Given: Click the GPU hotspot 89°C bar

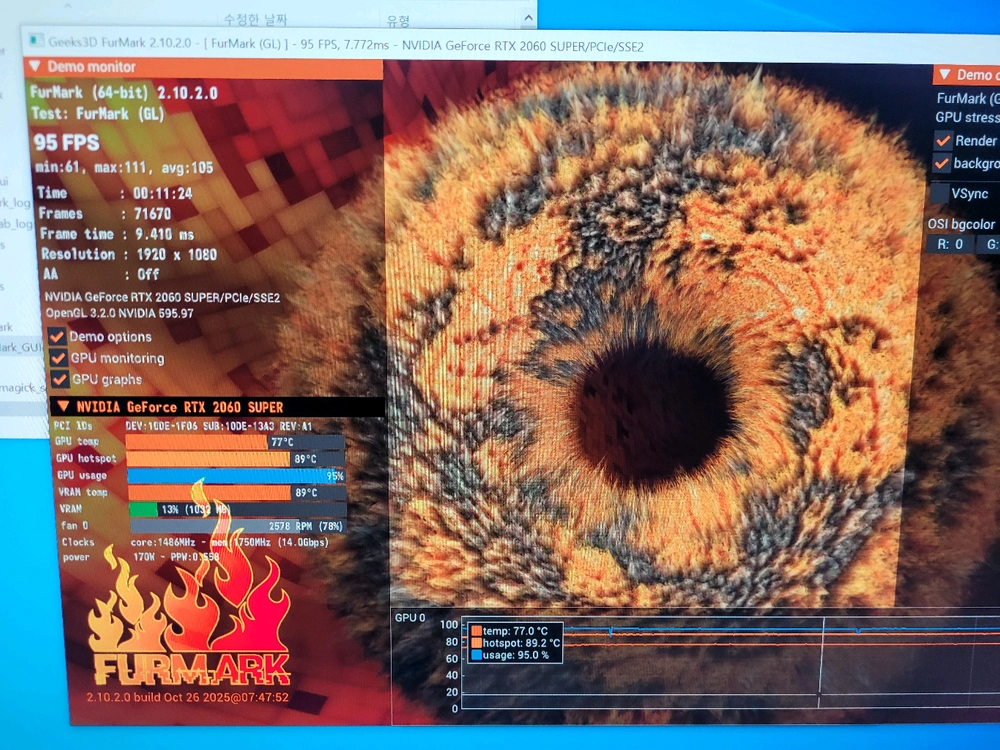Looking at the screenshot, I should [x=235, y=459].
